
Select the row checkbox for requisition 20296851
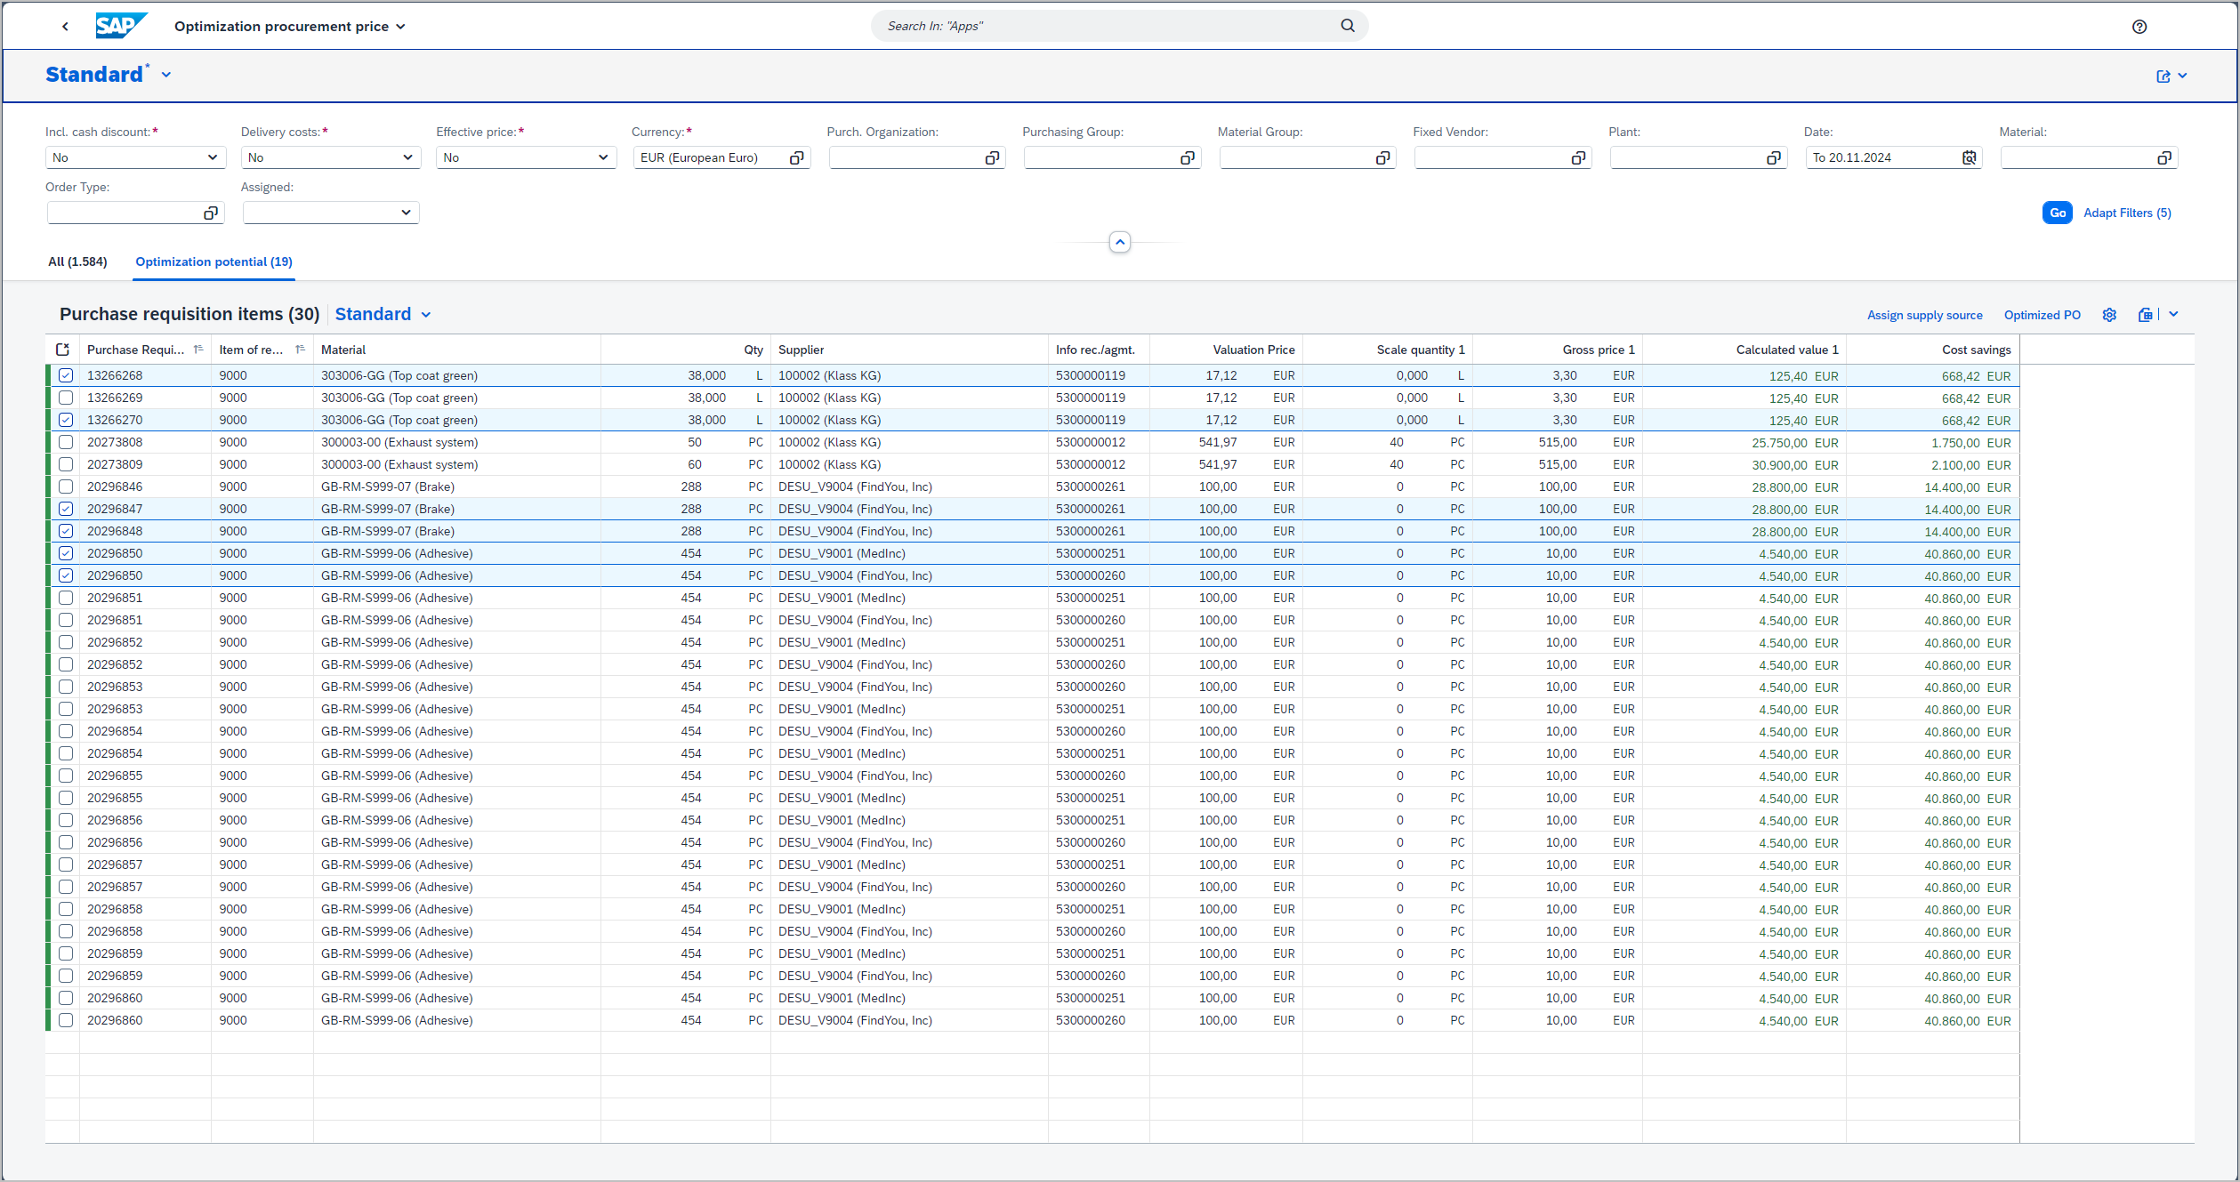[x=65, y=598]
